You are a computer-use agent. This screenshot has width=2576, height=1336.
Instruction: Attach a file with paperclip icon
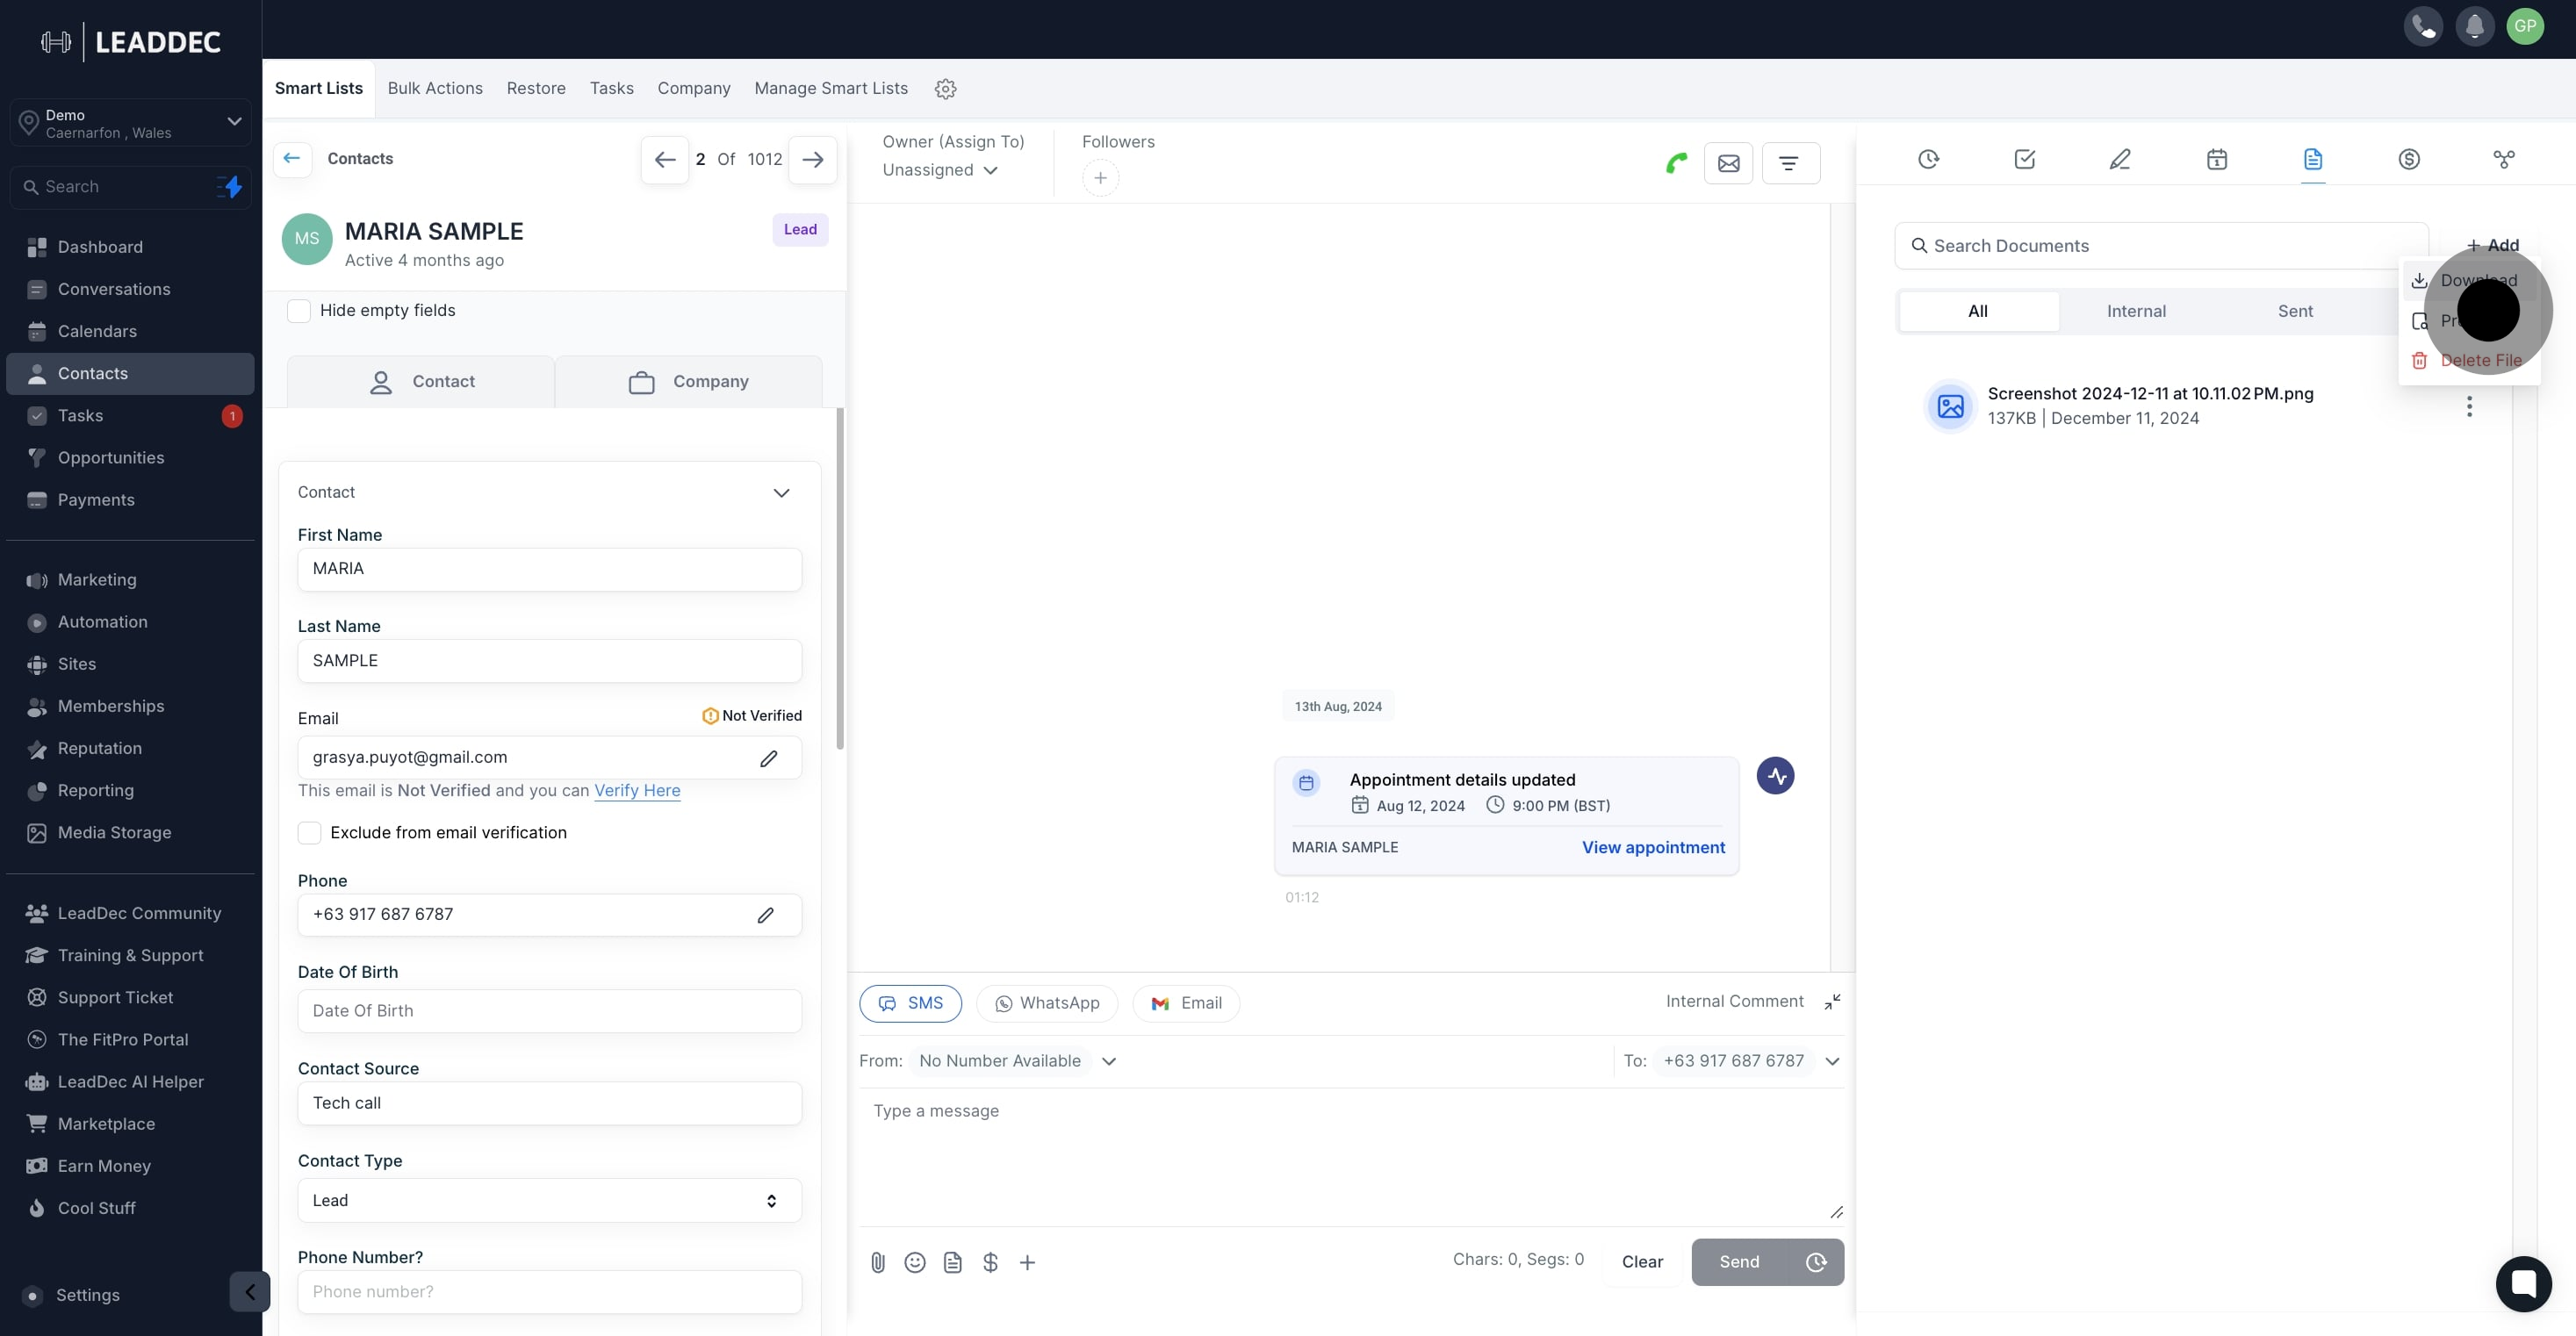coord(878,1263)
